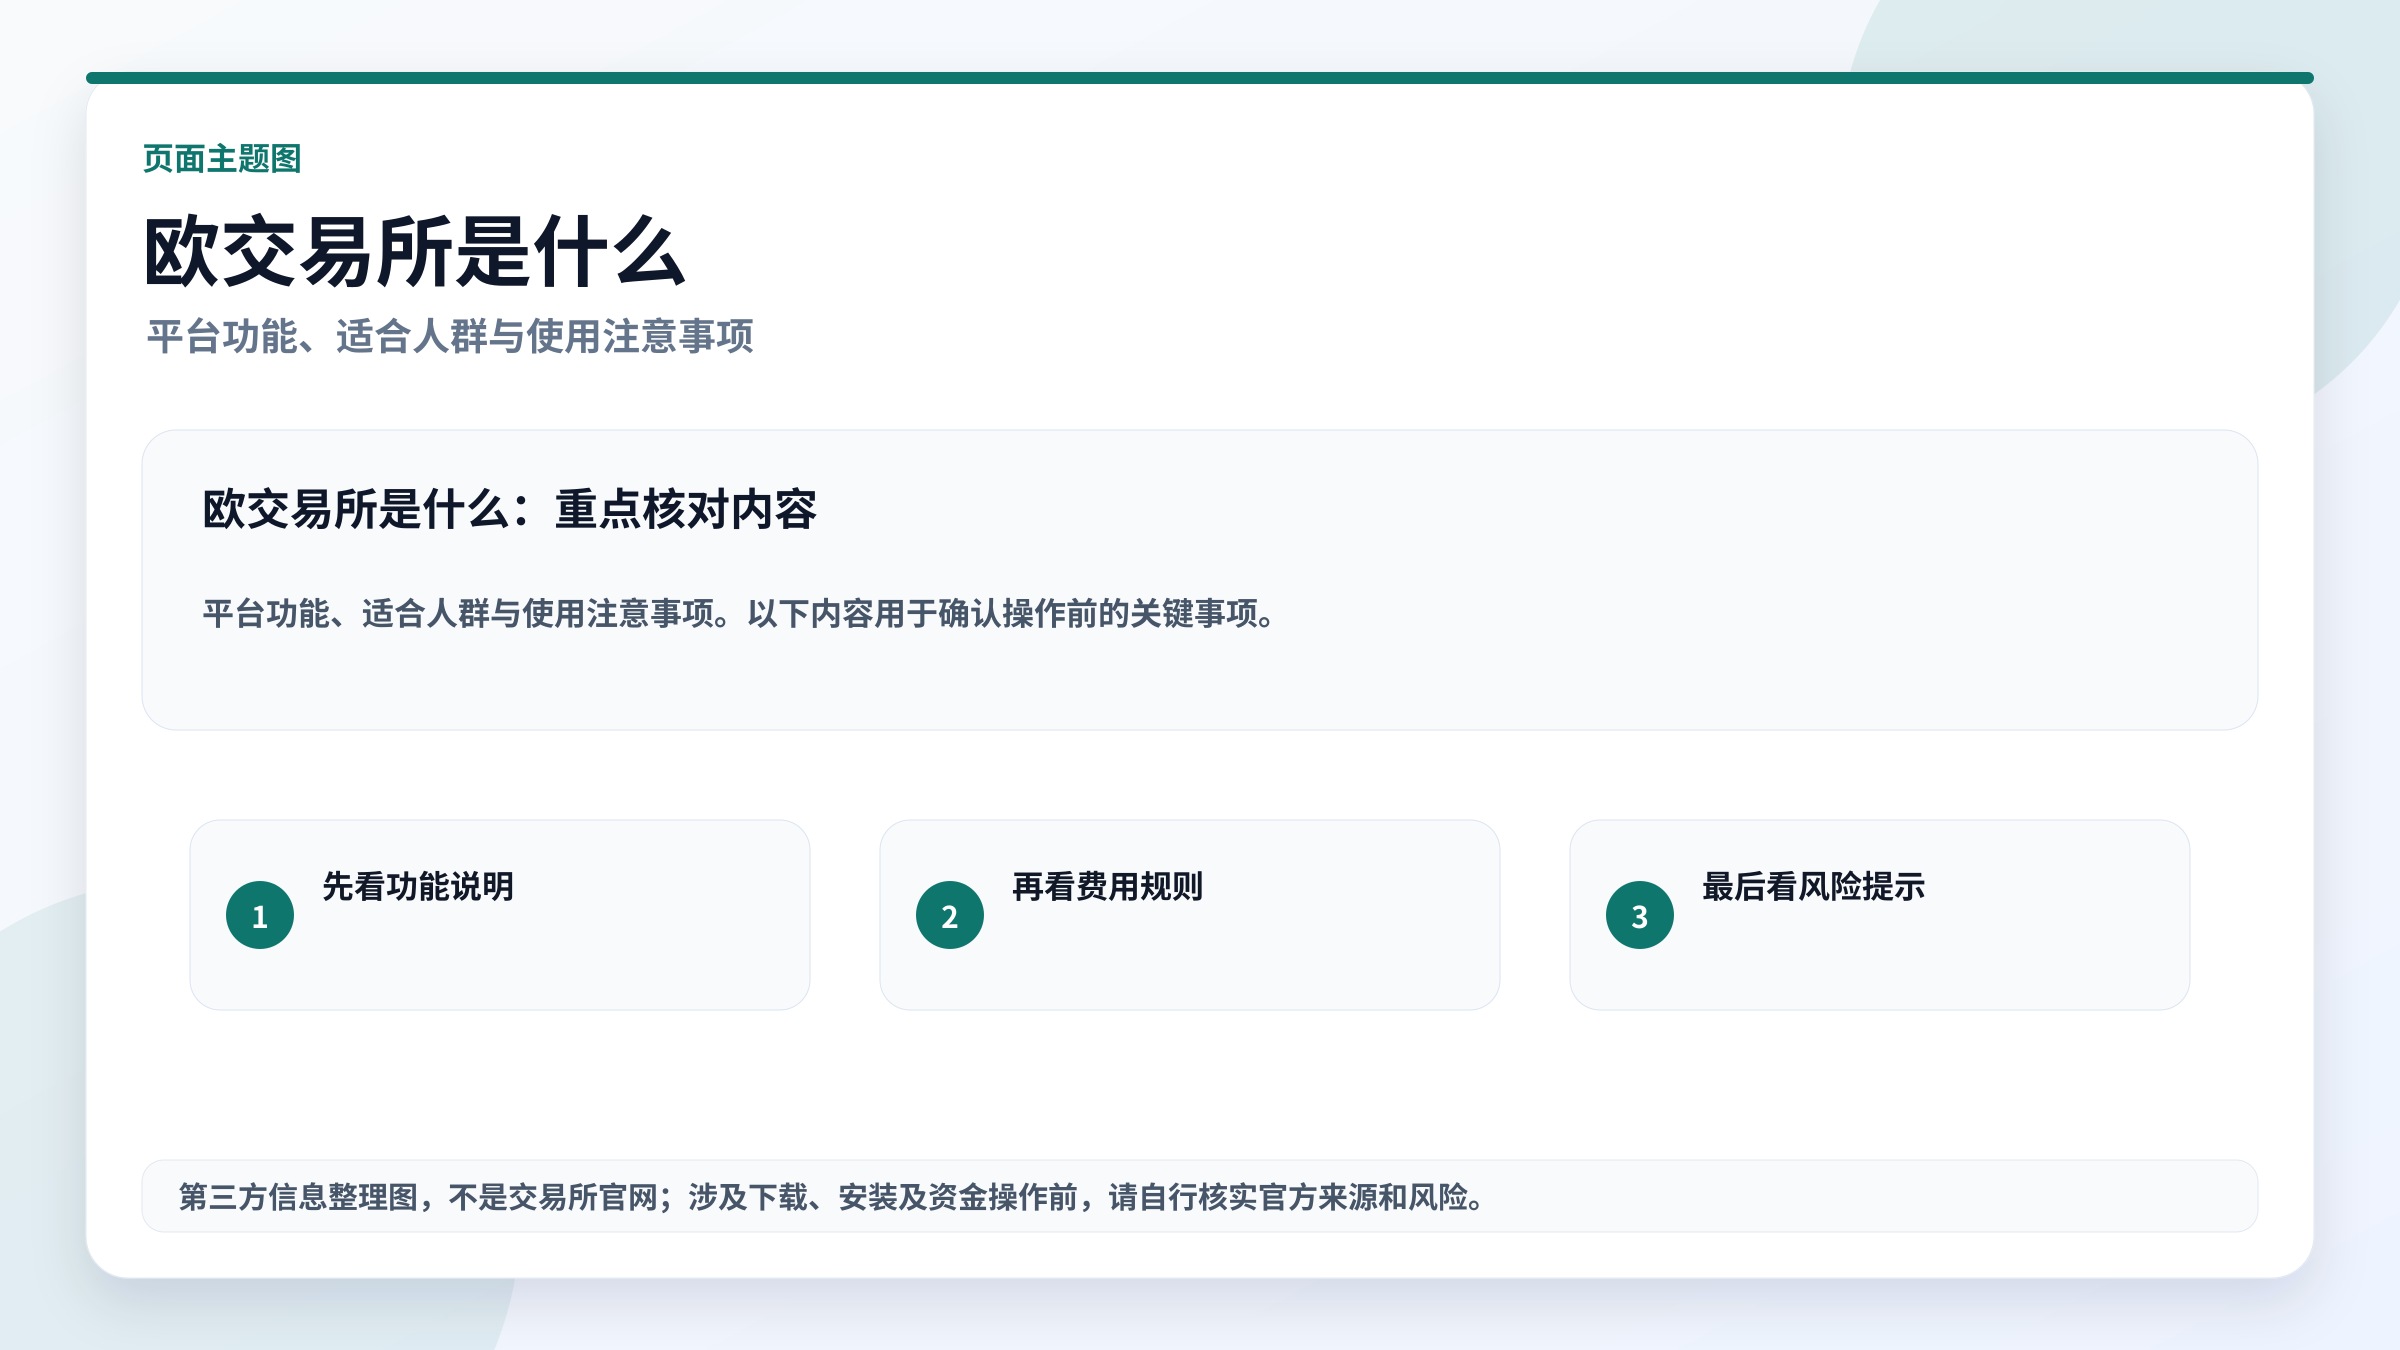Viewport: 2400px width, 1350px height.
Task: Click the subtitle '平台功能、适合人群与使用注意事项'
Action: 450,337
